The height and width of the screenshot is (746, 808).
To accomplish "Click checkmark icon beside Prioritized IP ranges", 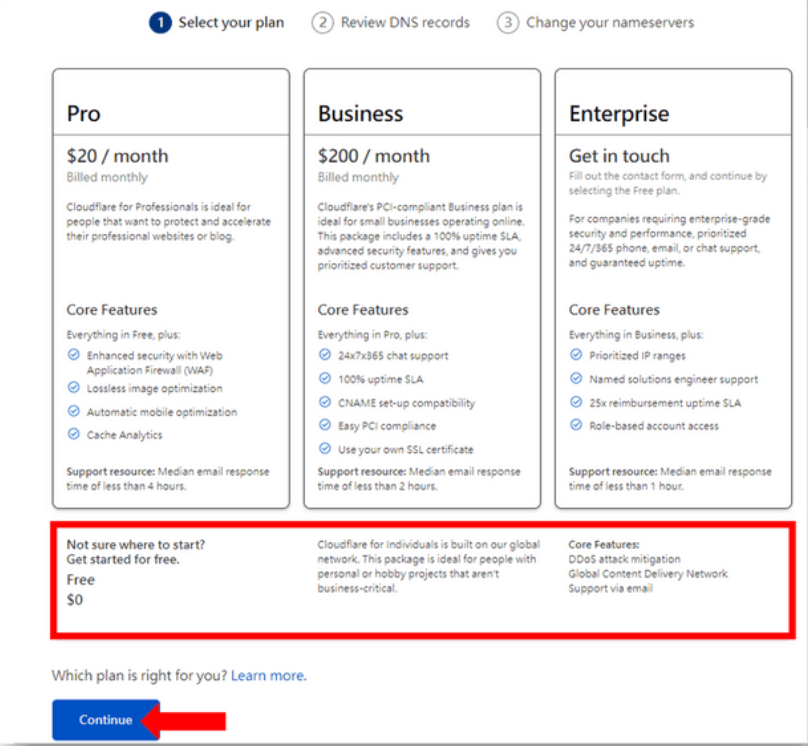I will (x=575, y=355).
